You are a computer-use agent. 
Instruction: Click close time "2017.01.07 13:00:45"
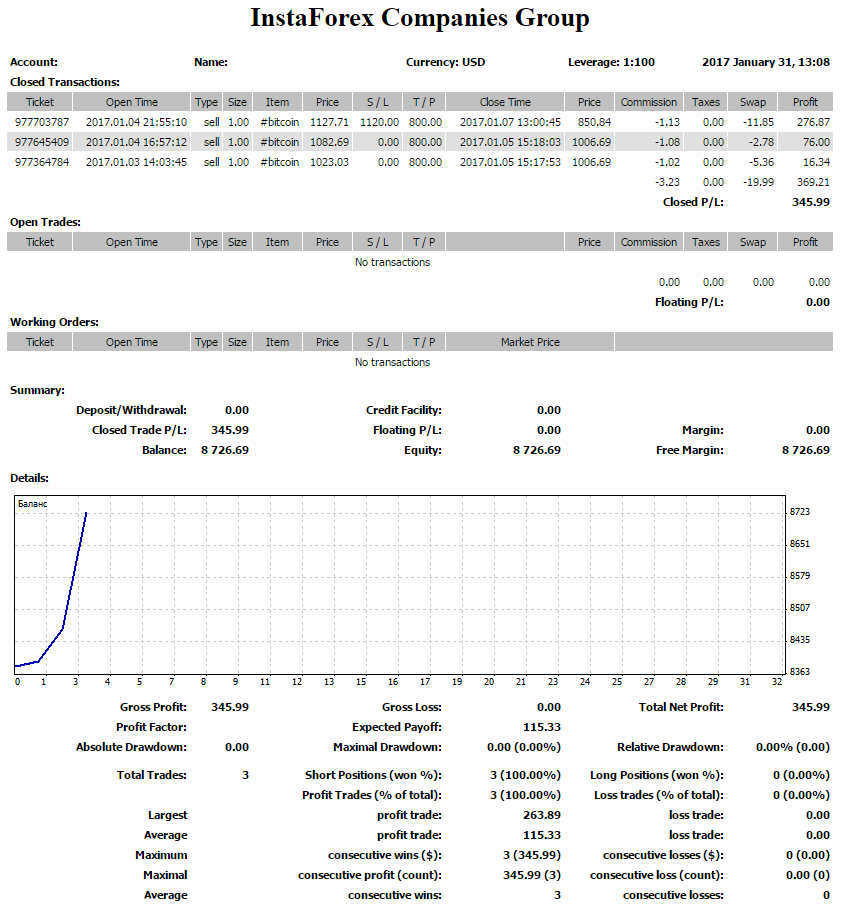coord(510,122)
